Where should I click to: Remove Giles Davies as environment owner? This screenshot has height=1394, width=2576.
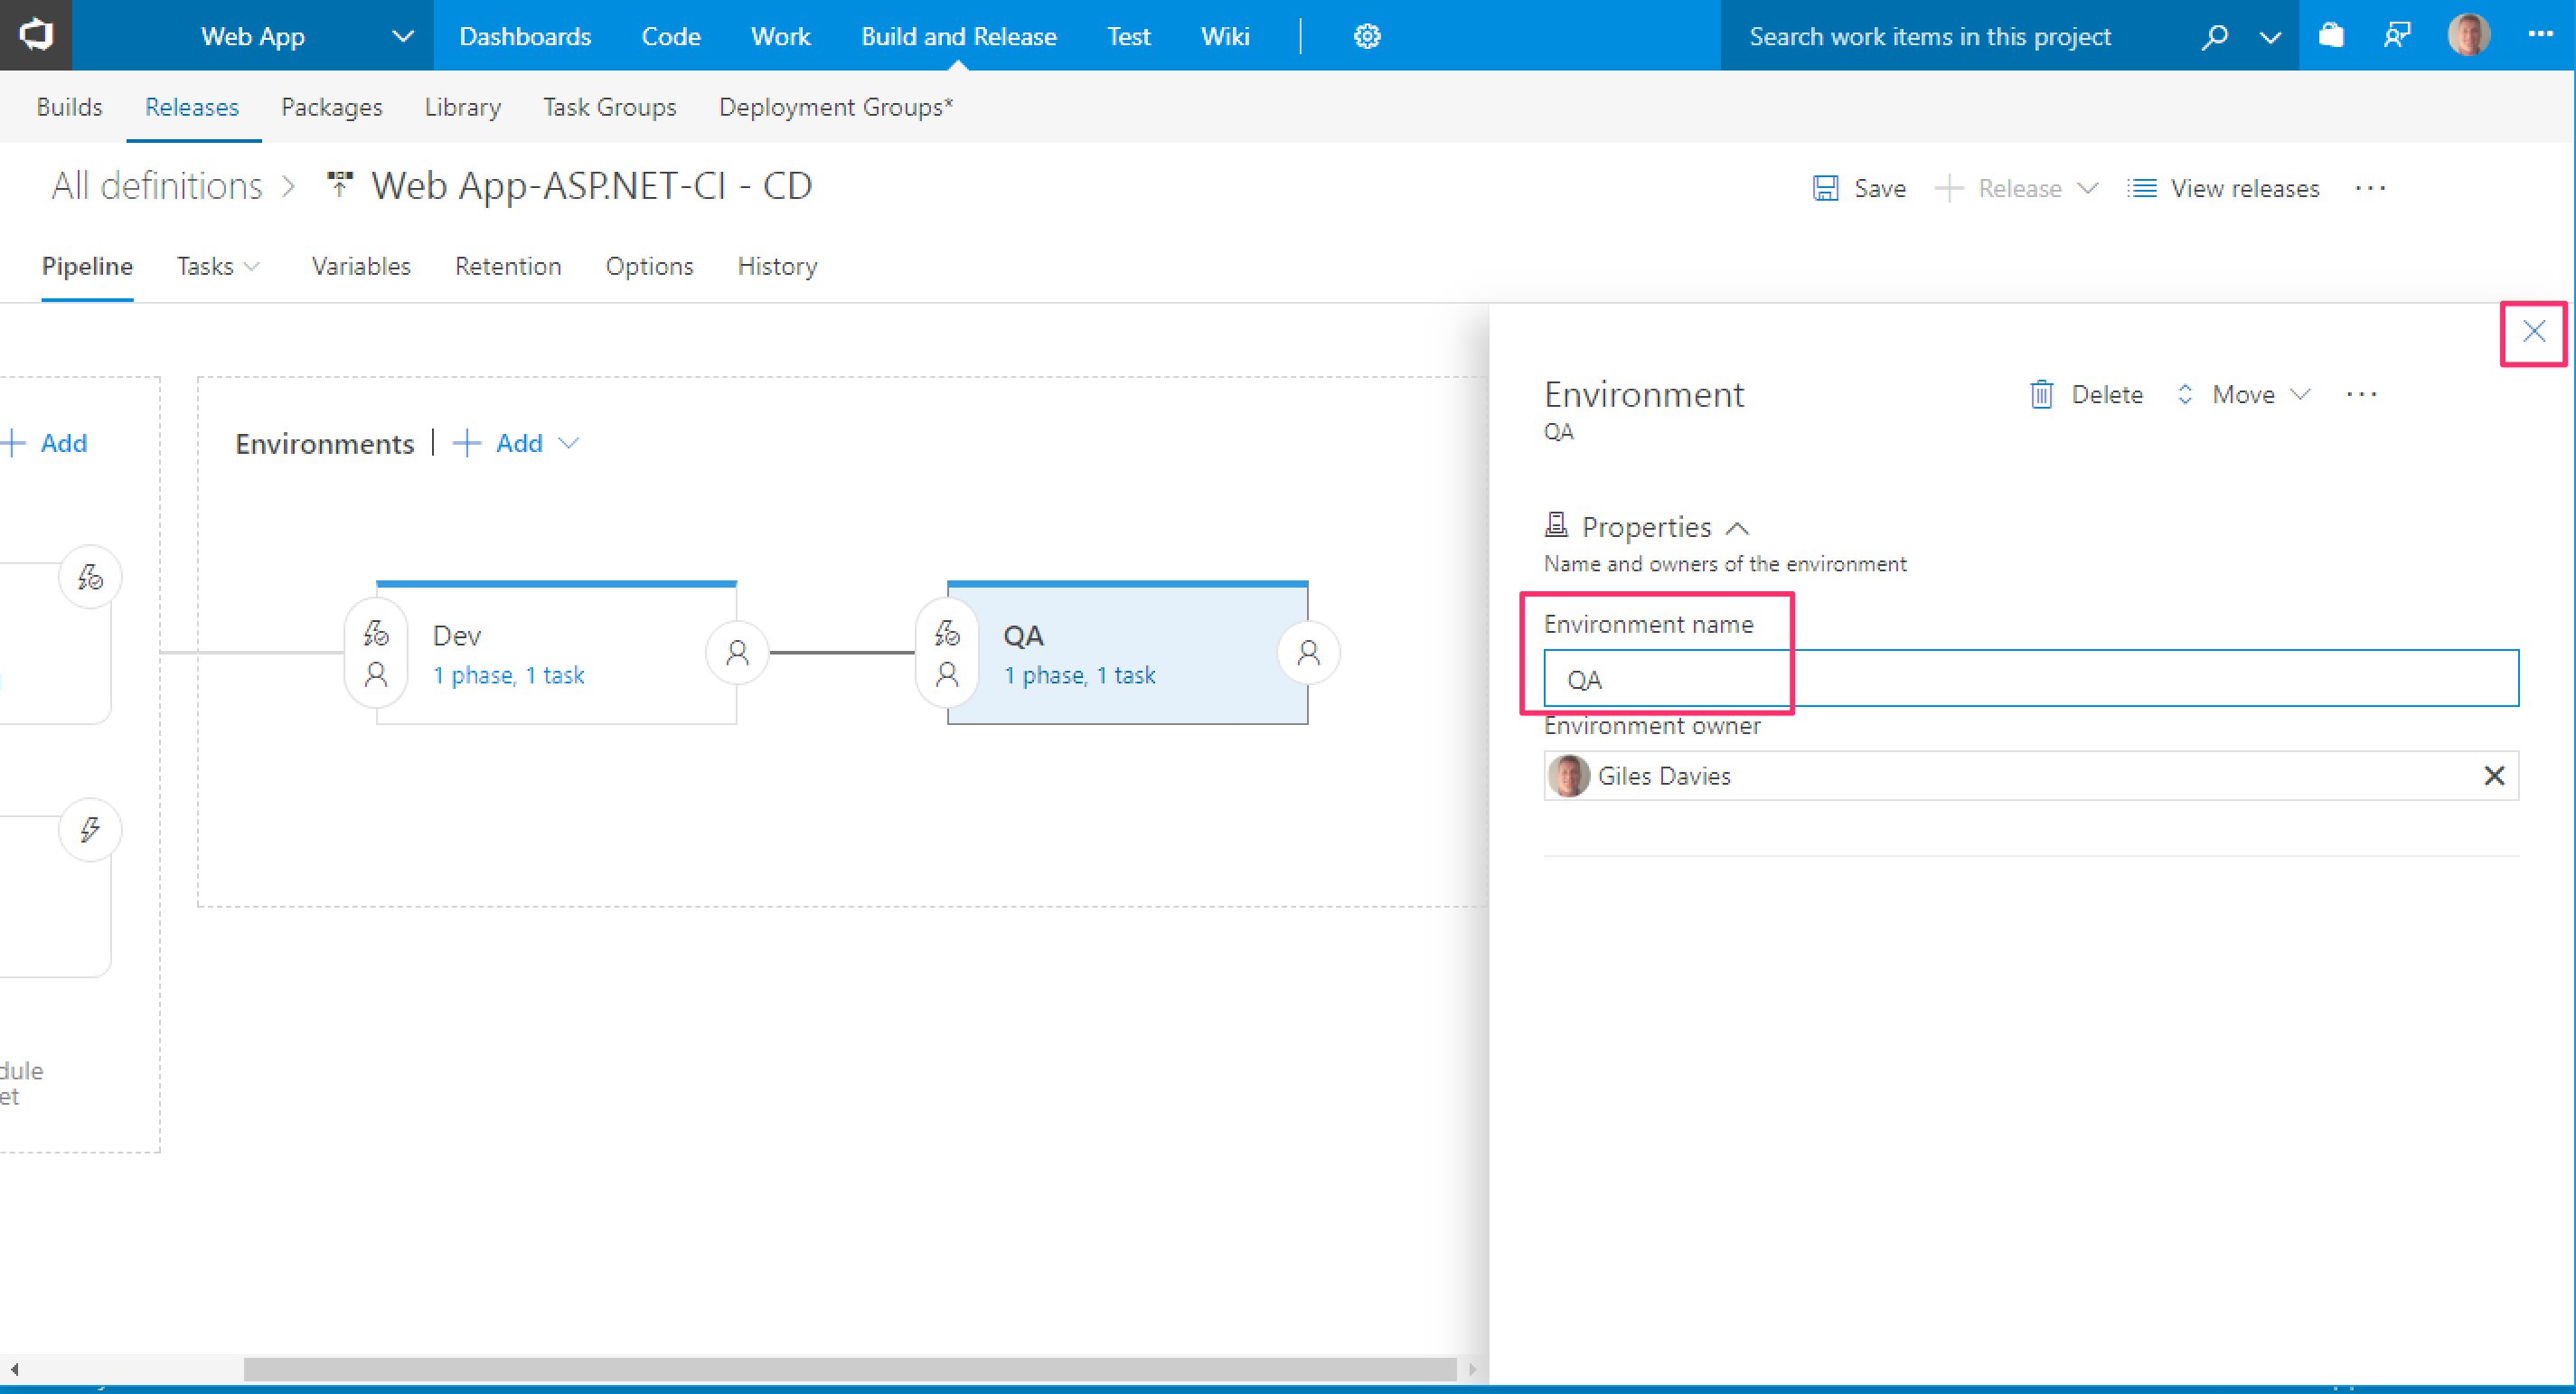(x=2493, y=776)
